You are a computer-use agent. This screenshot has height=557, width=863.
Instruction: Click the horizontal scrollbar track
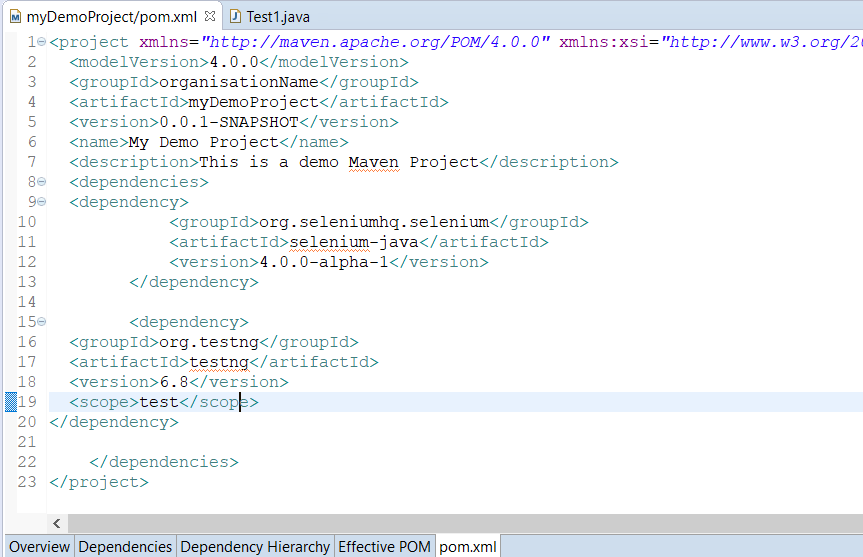pos(465,523)
